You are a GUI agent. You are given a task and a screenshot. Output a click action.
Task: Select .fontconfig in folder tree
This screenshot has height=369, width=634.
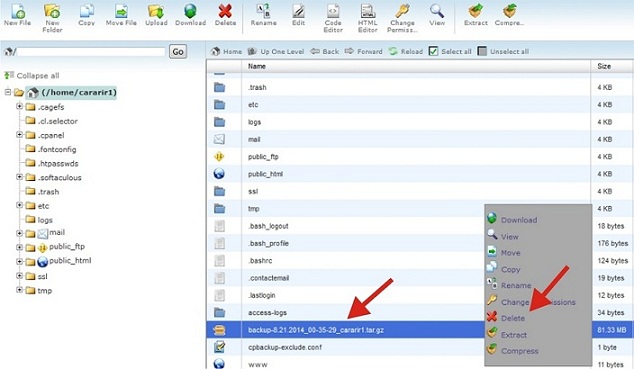(57, 149)
